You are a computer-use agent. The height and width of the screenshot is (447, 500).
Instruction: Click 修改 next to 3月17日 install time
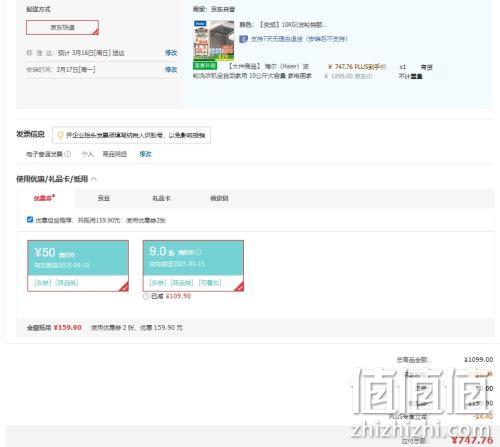171,69
